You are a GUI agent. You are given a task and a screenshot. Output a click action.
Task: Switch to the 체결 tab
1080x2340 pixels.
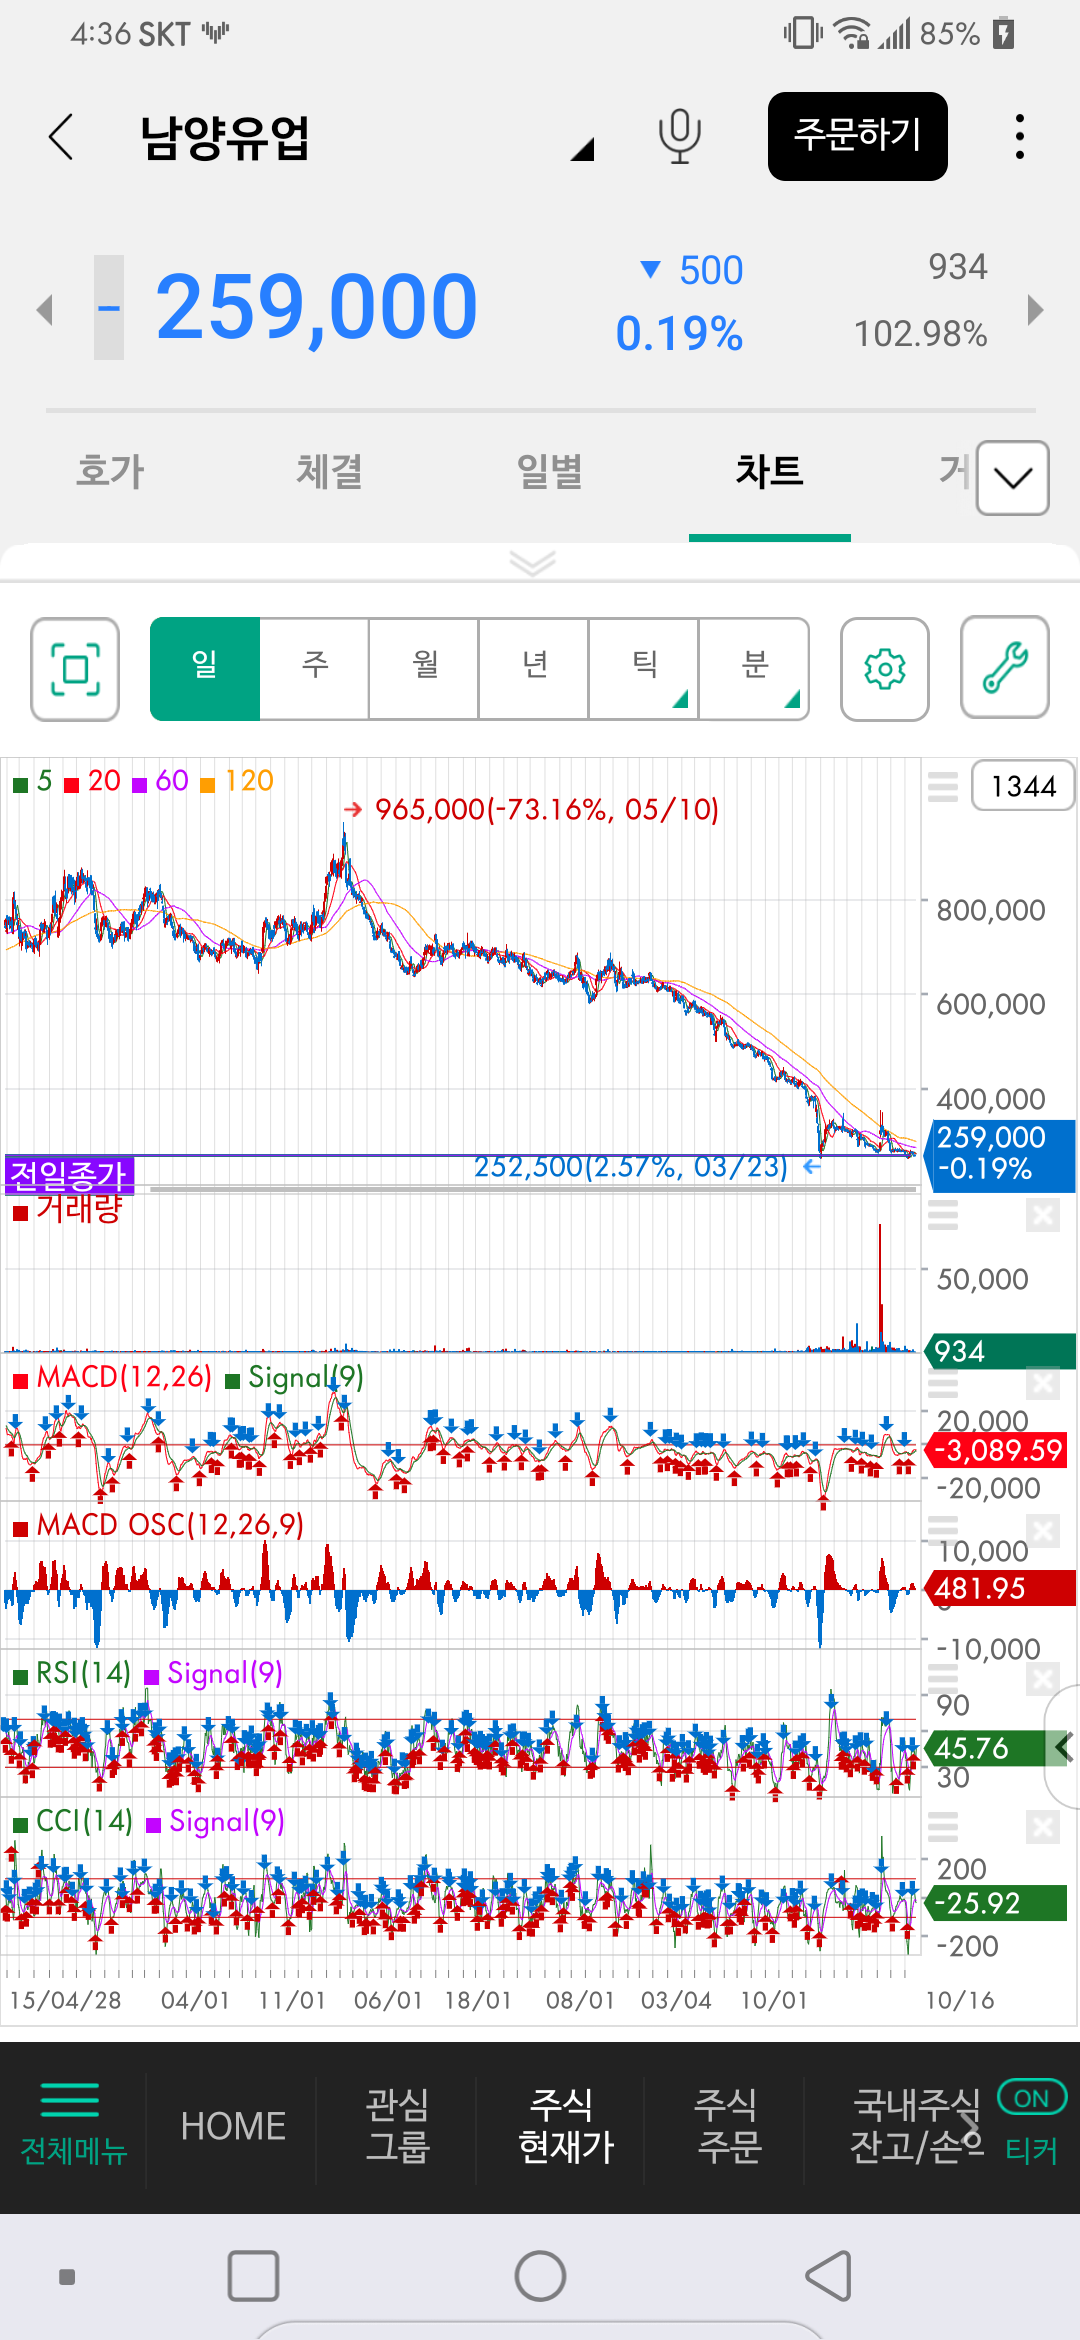click(329, 472)
